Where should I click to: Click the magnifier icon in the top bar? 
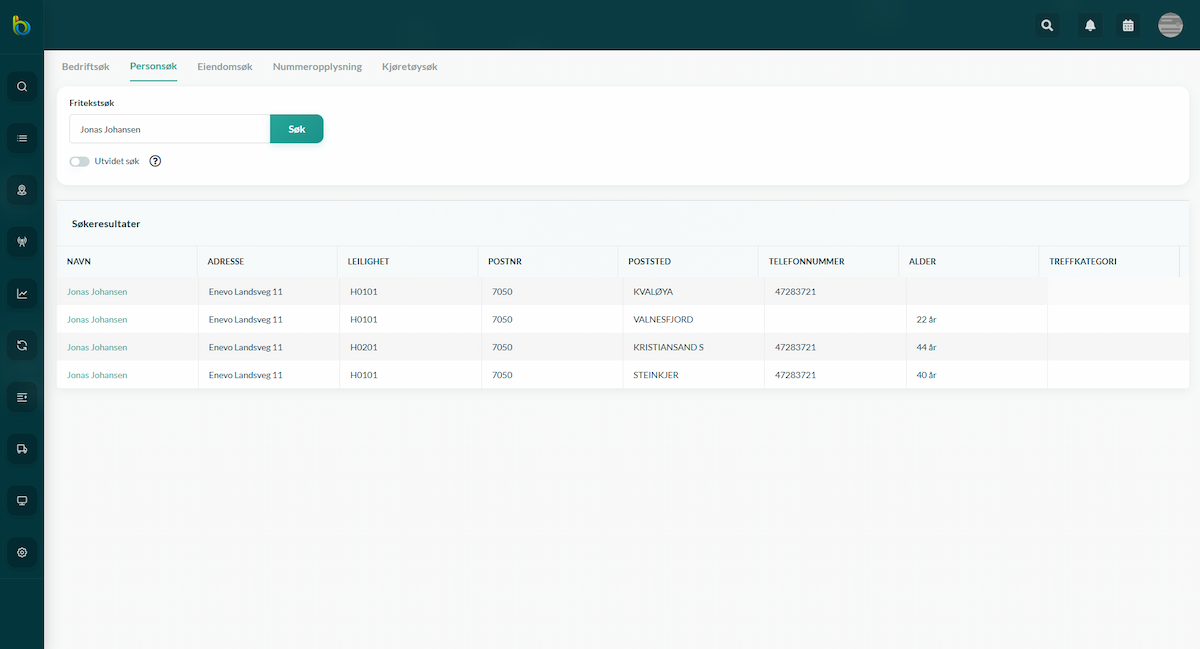[1047, 26]
